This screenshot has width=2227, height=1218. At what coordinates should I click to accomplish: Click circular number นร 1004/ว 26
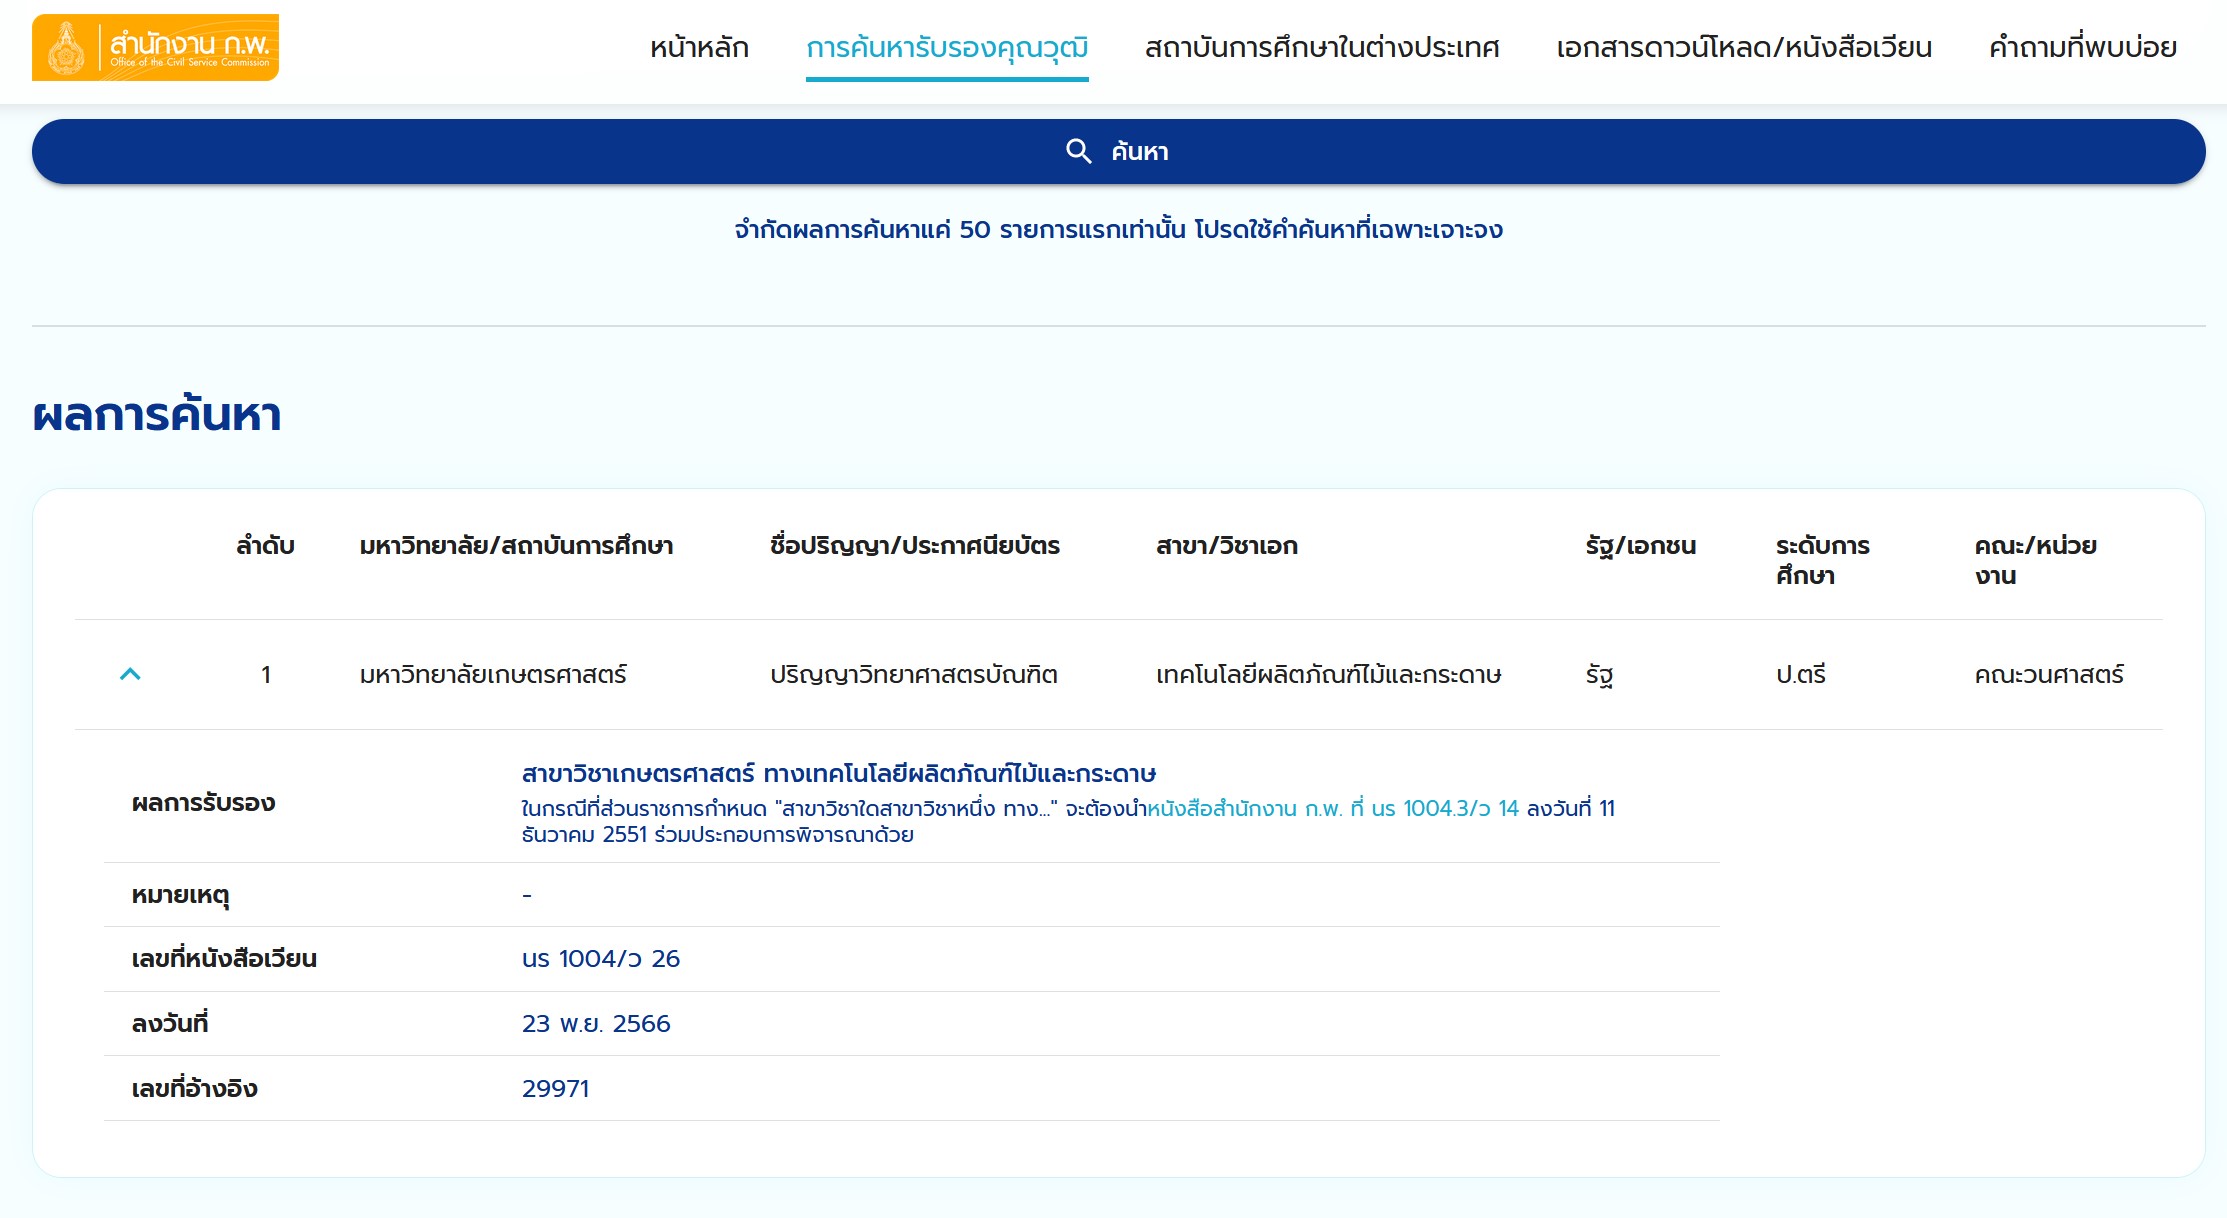[600, 958]
